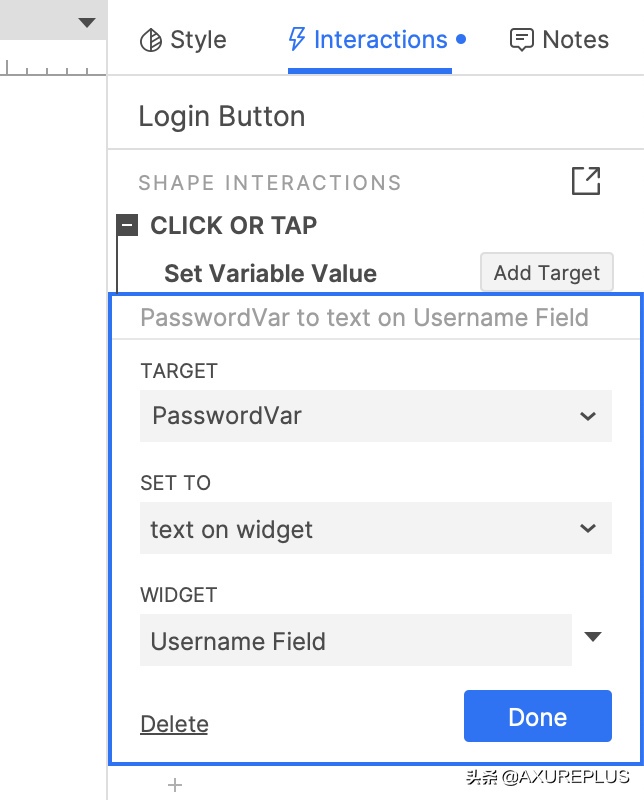Open the TARGET PasswordVar dropdown
The image size is (644, 800).
click(x=375, y=416)
